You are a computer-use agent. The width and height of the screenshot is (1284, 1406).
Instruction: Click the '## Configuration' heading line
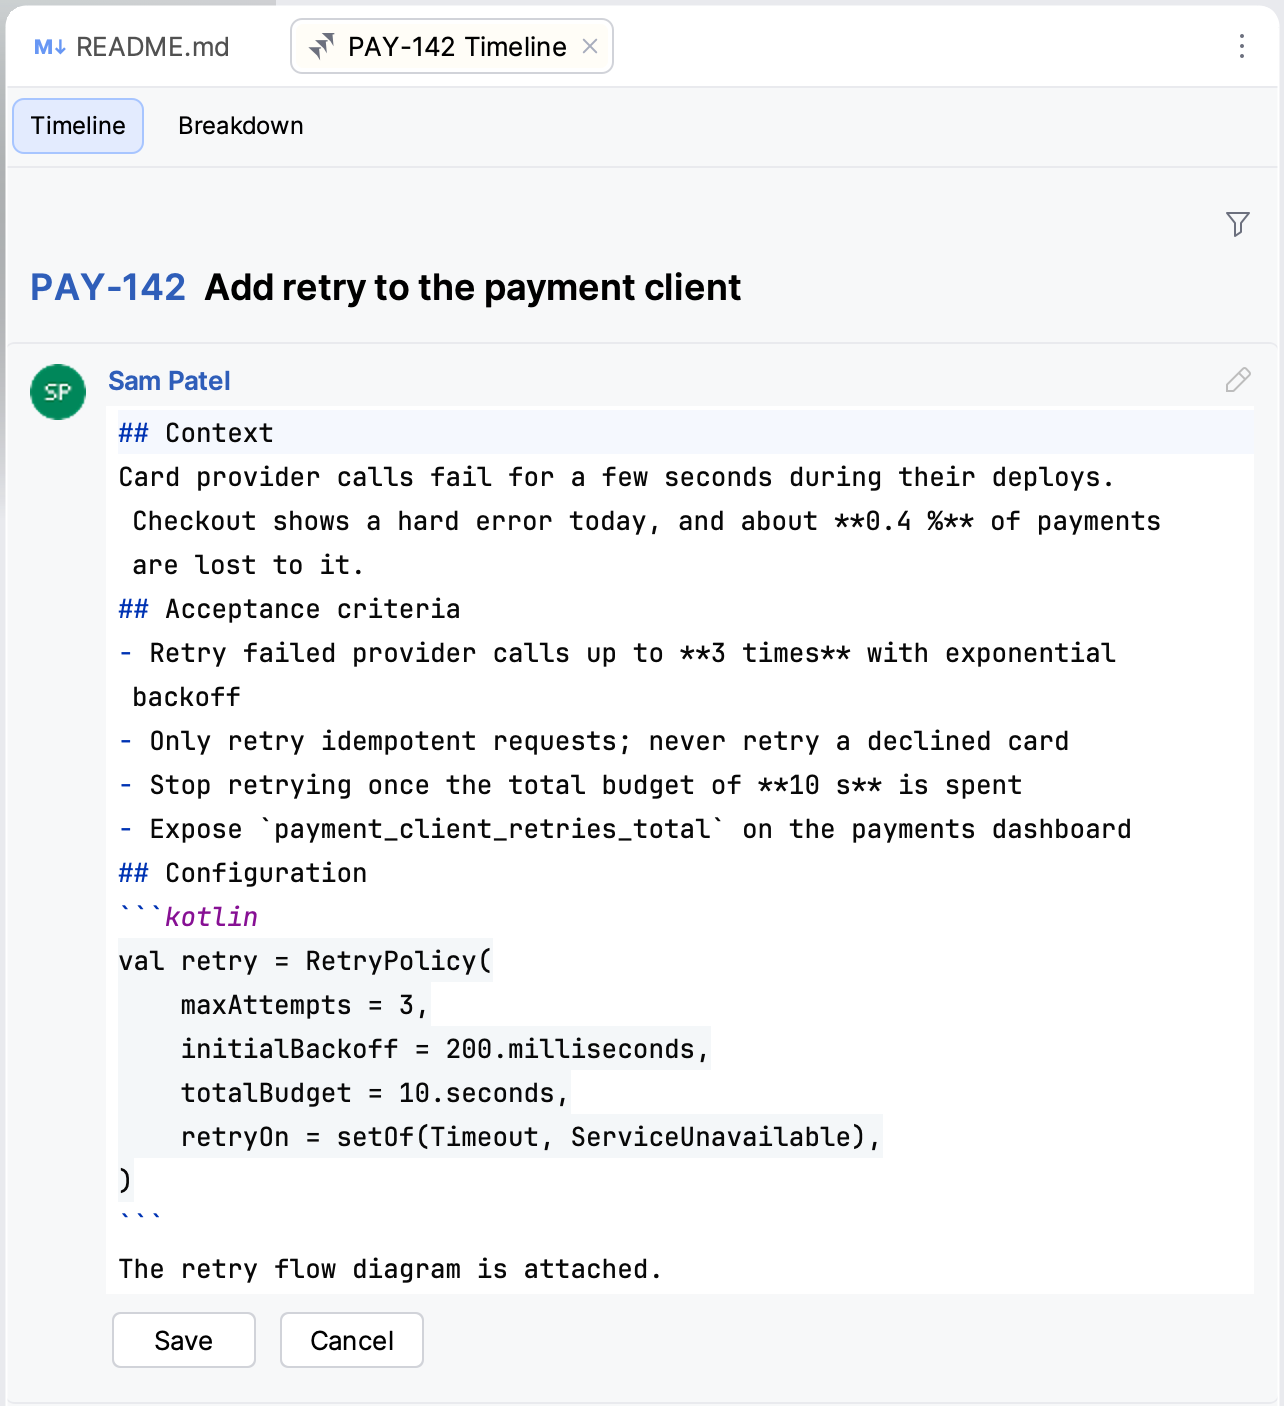click(243, 873)
